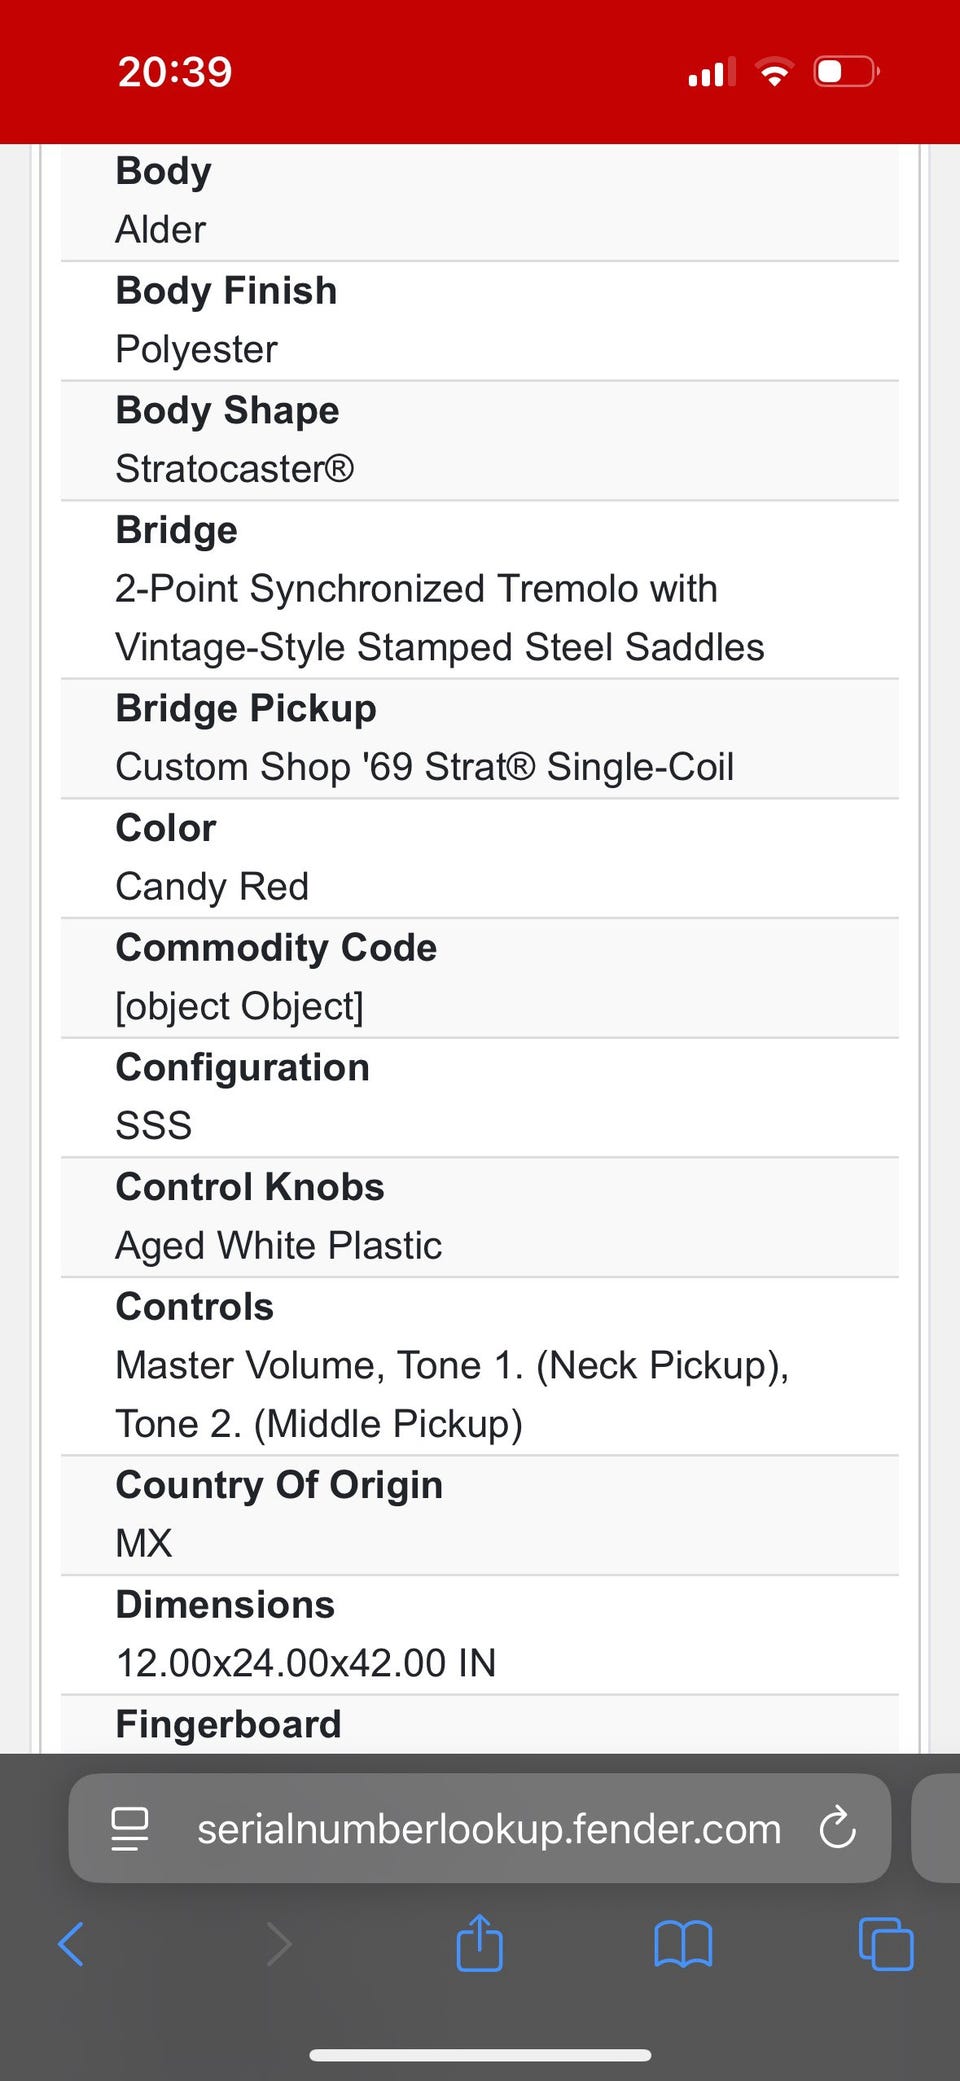The width and height of the screenshot is (960, 2081).
Task: Tap the Candy Red color value
Action: pyautogui.click(x=212, y=886)
